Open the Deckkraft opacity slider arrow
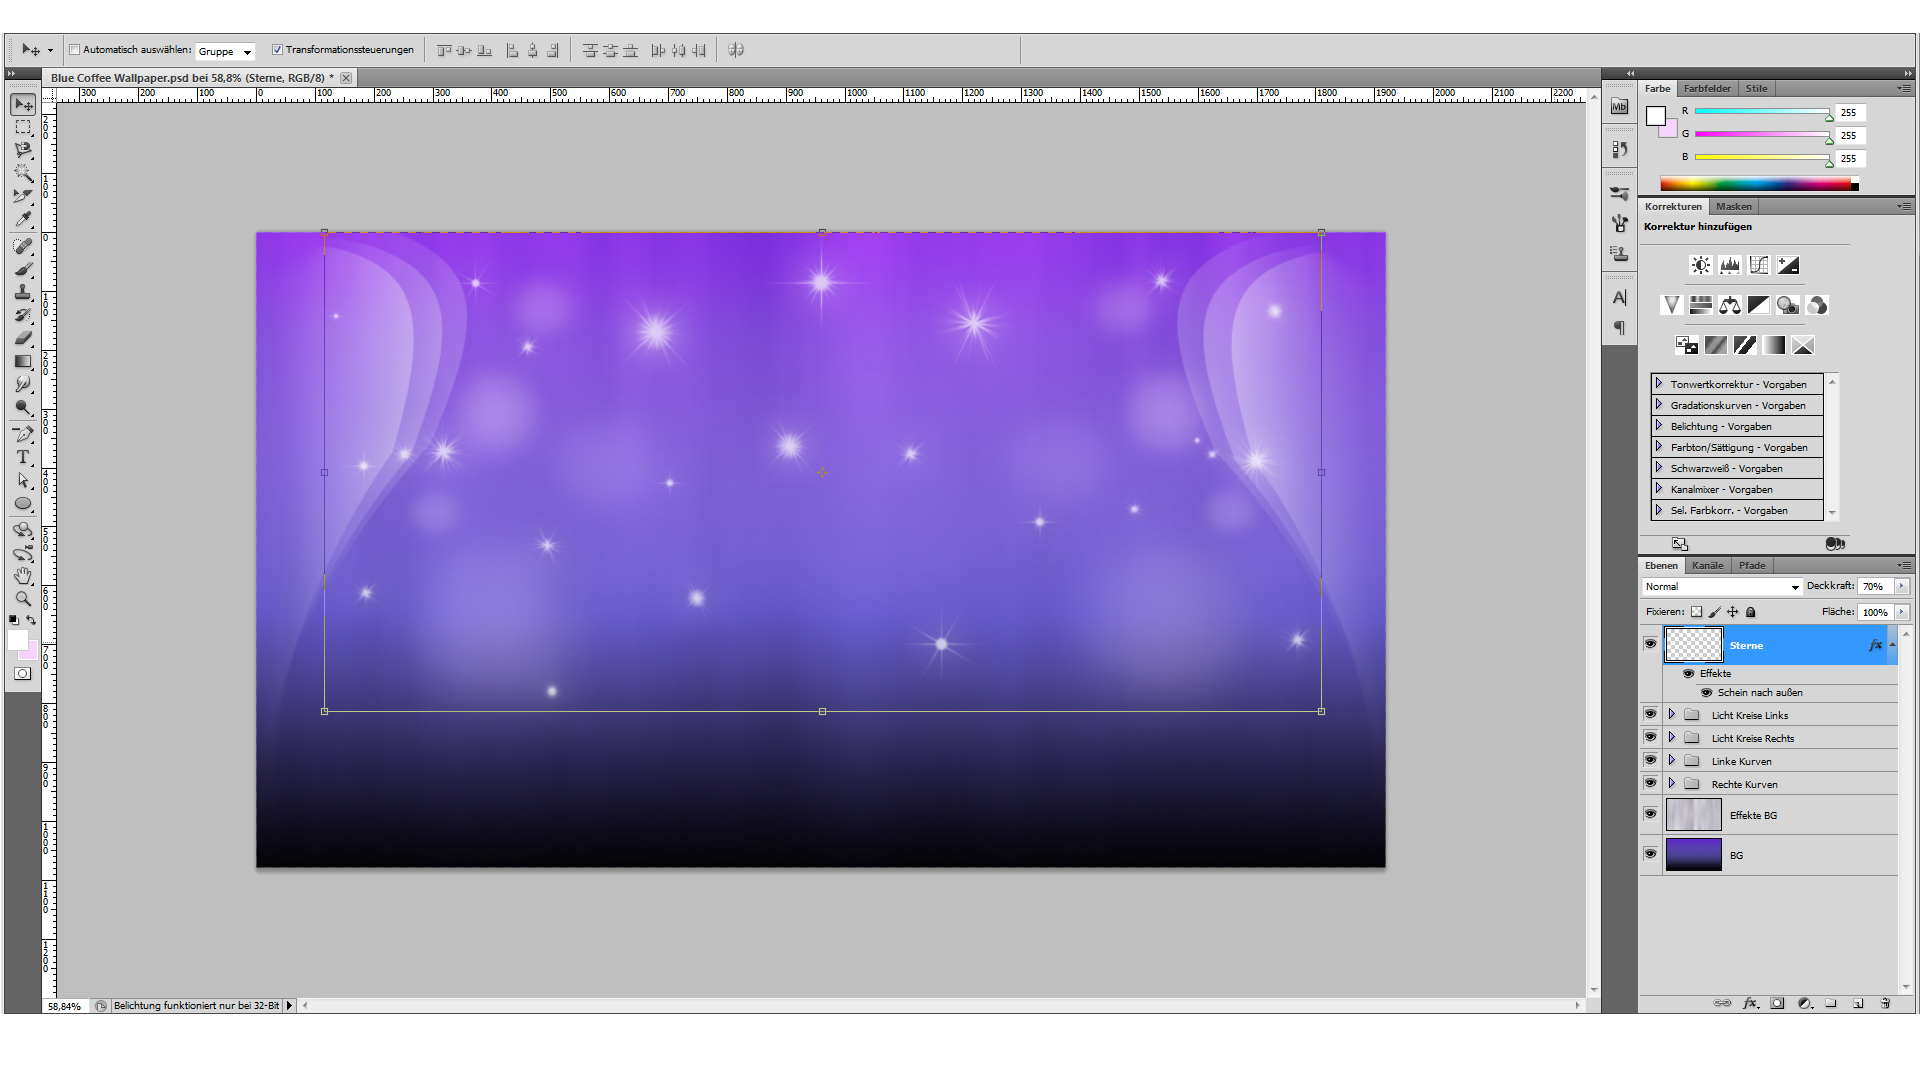Image resolution: width=1920 pixels, height=1080 pixels. [x=1901, y=587]
